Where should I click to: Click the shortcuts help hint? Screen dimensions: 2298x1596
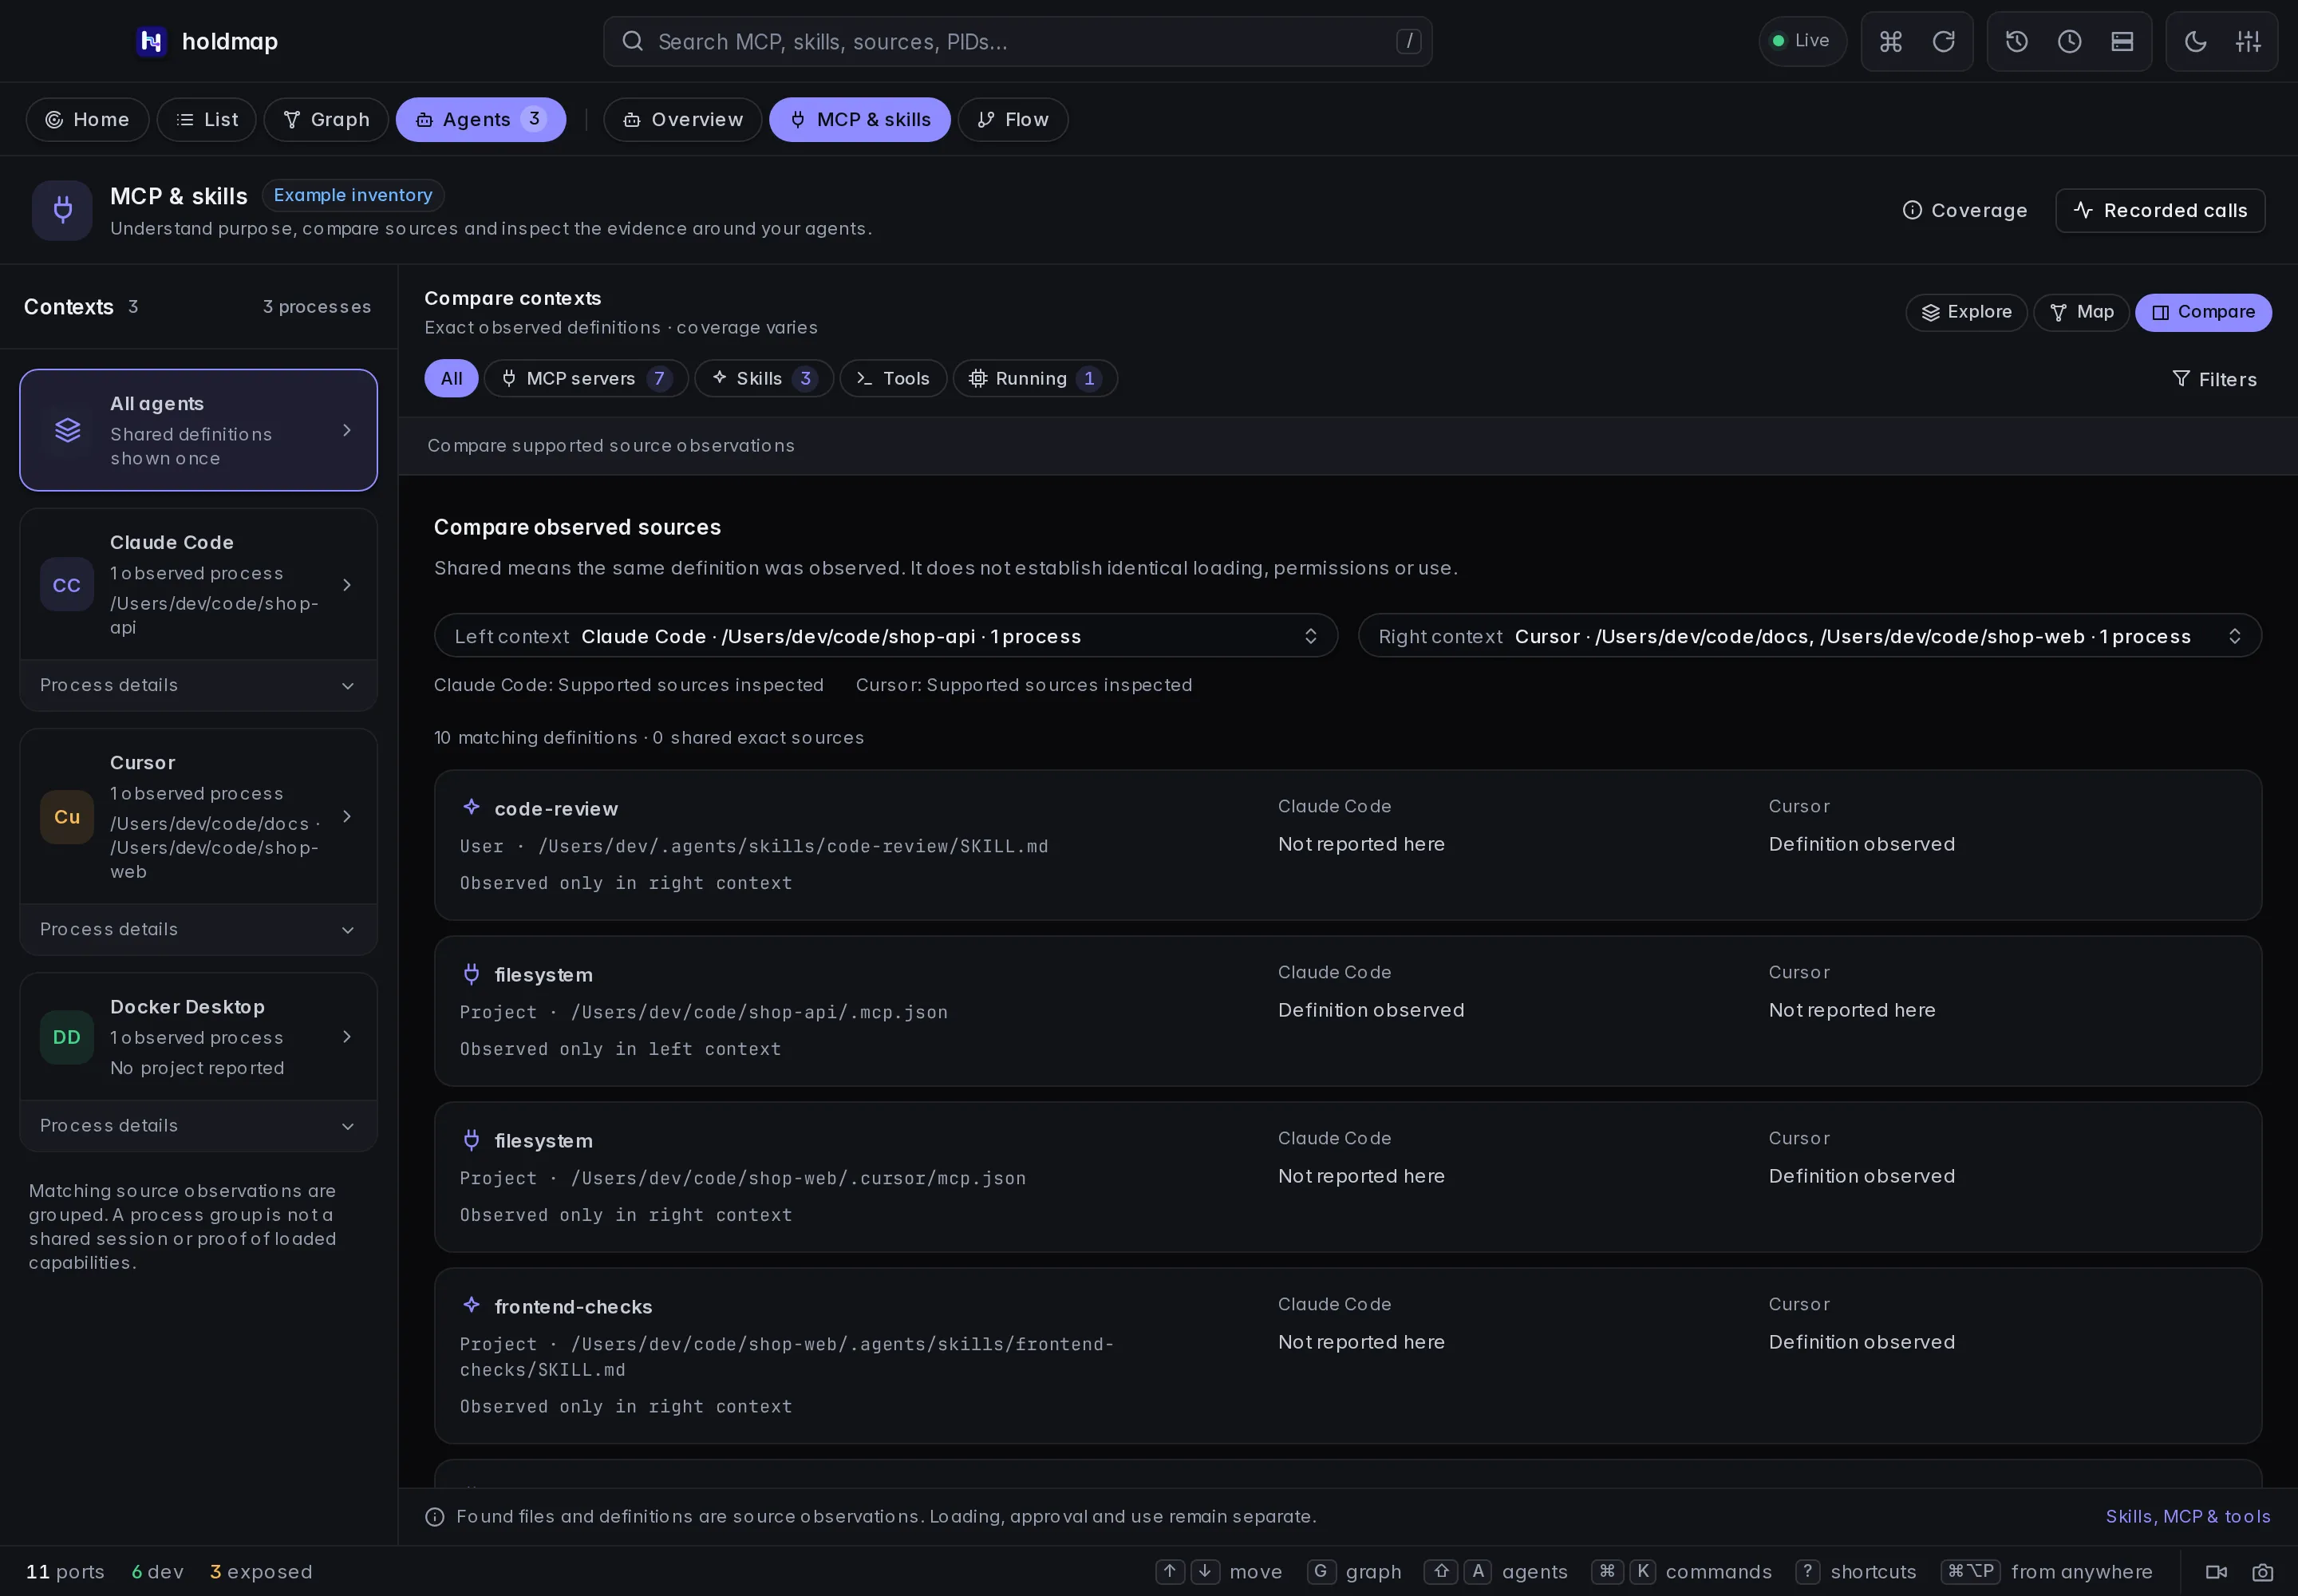pyautogui.click(x=1856, y=1572)
